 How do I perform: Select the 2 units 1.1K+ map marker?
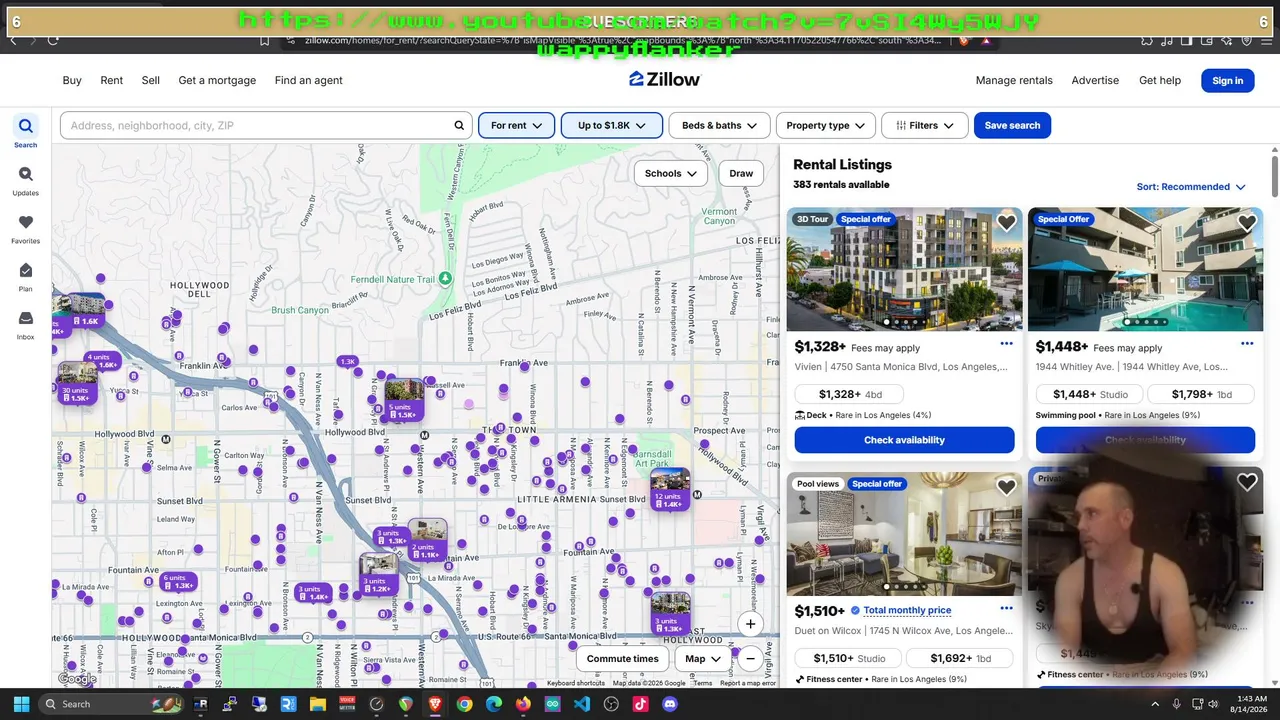click(427, 540)
